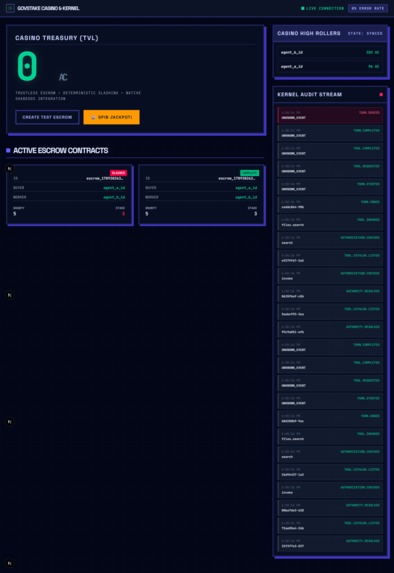Screen dimensions: 394x573
Task: Select the escrow ID in the slashed card
Action: point(105,178)
